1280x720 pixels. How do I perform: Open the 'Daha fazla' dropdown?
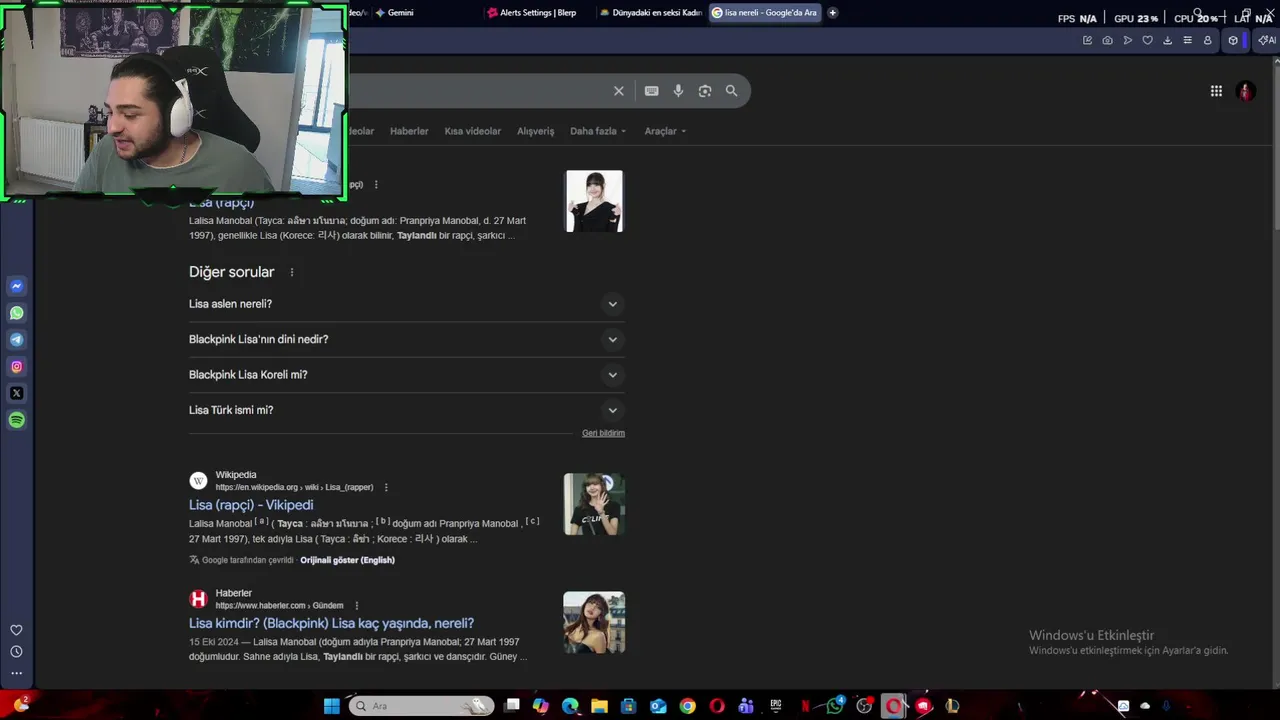coord(598,131)
